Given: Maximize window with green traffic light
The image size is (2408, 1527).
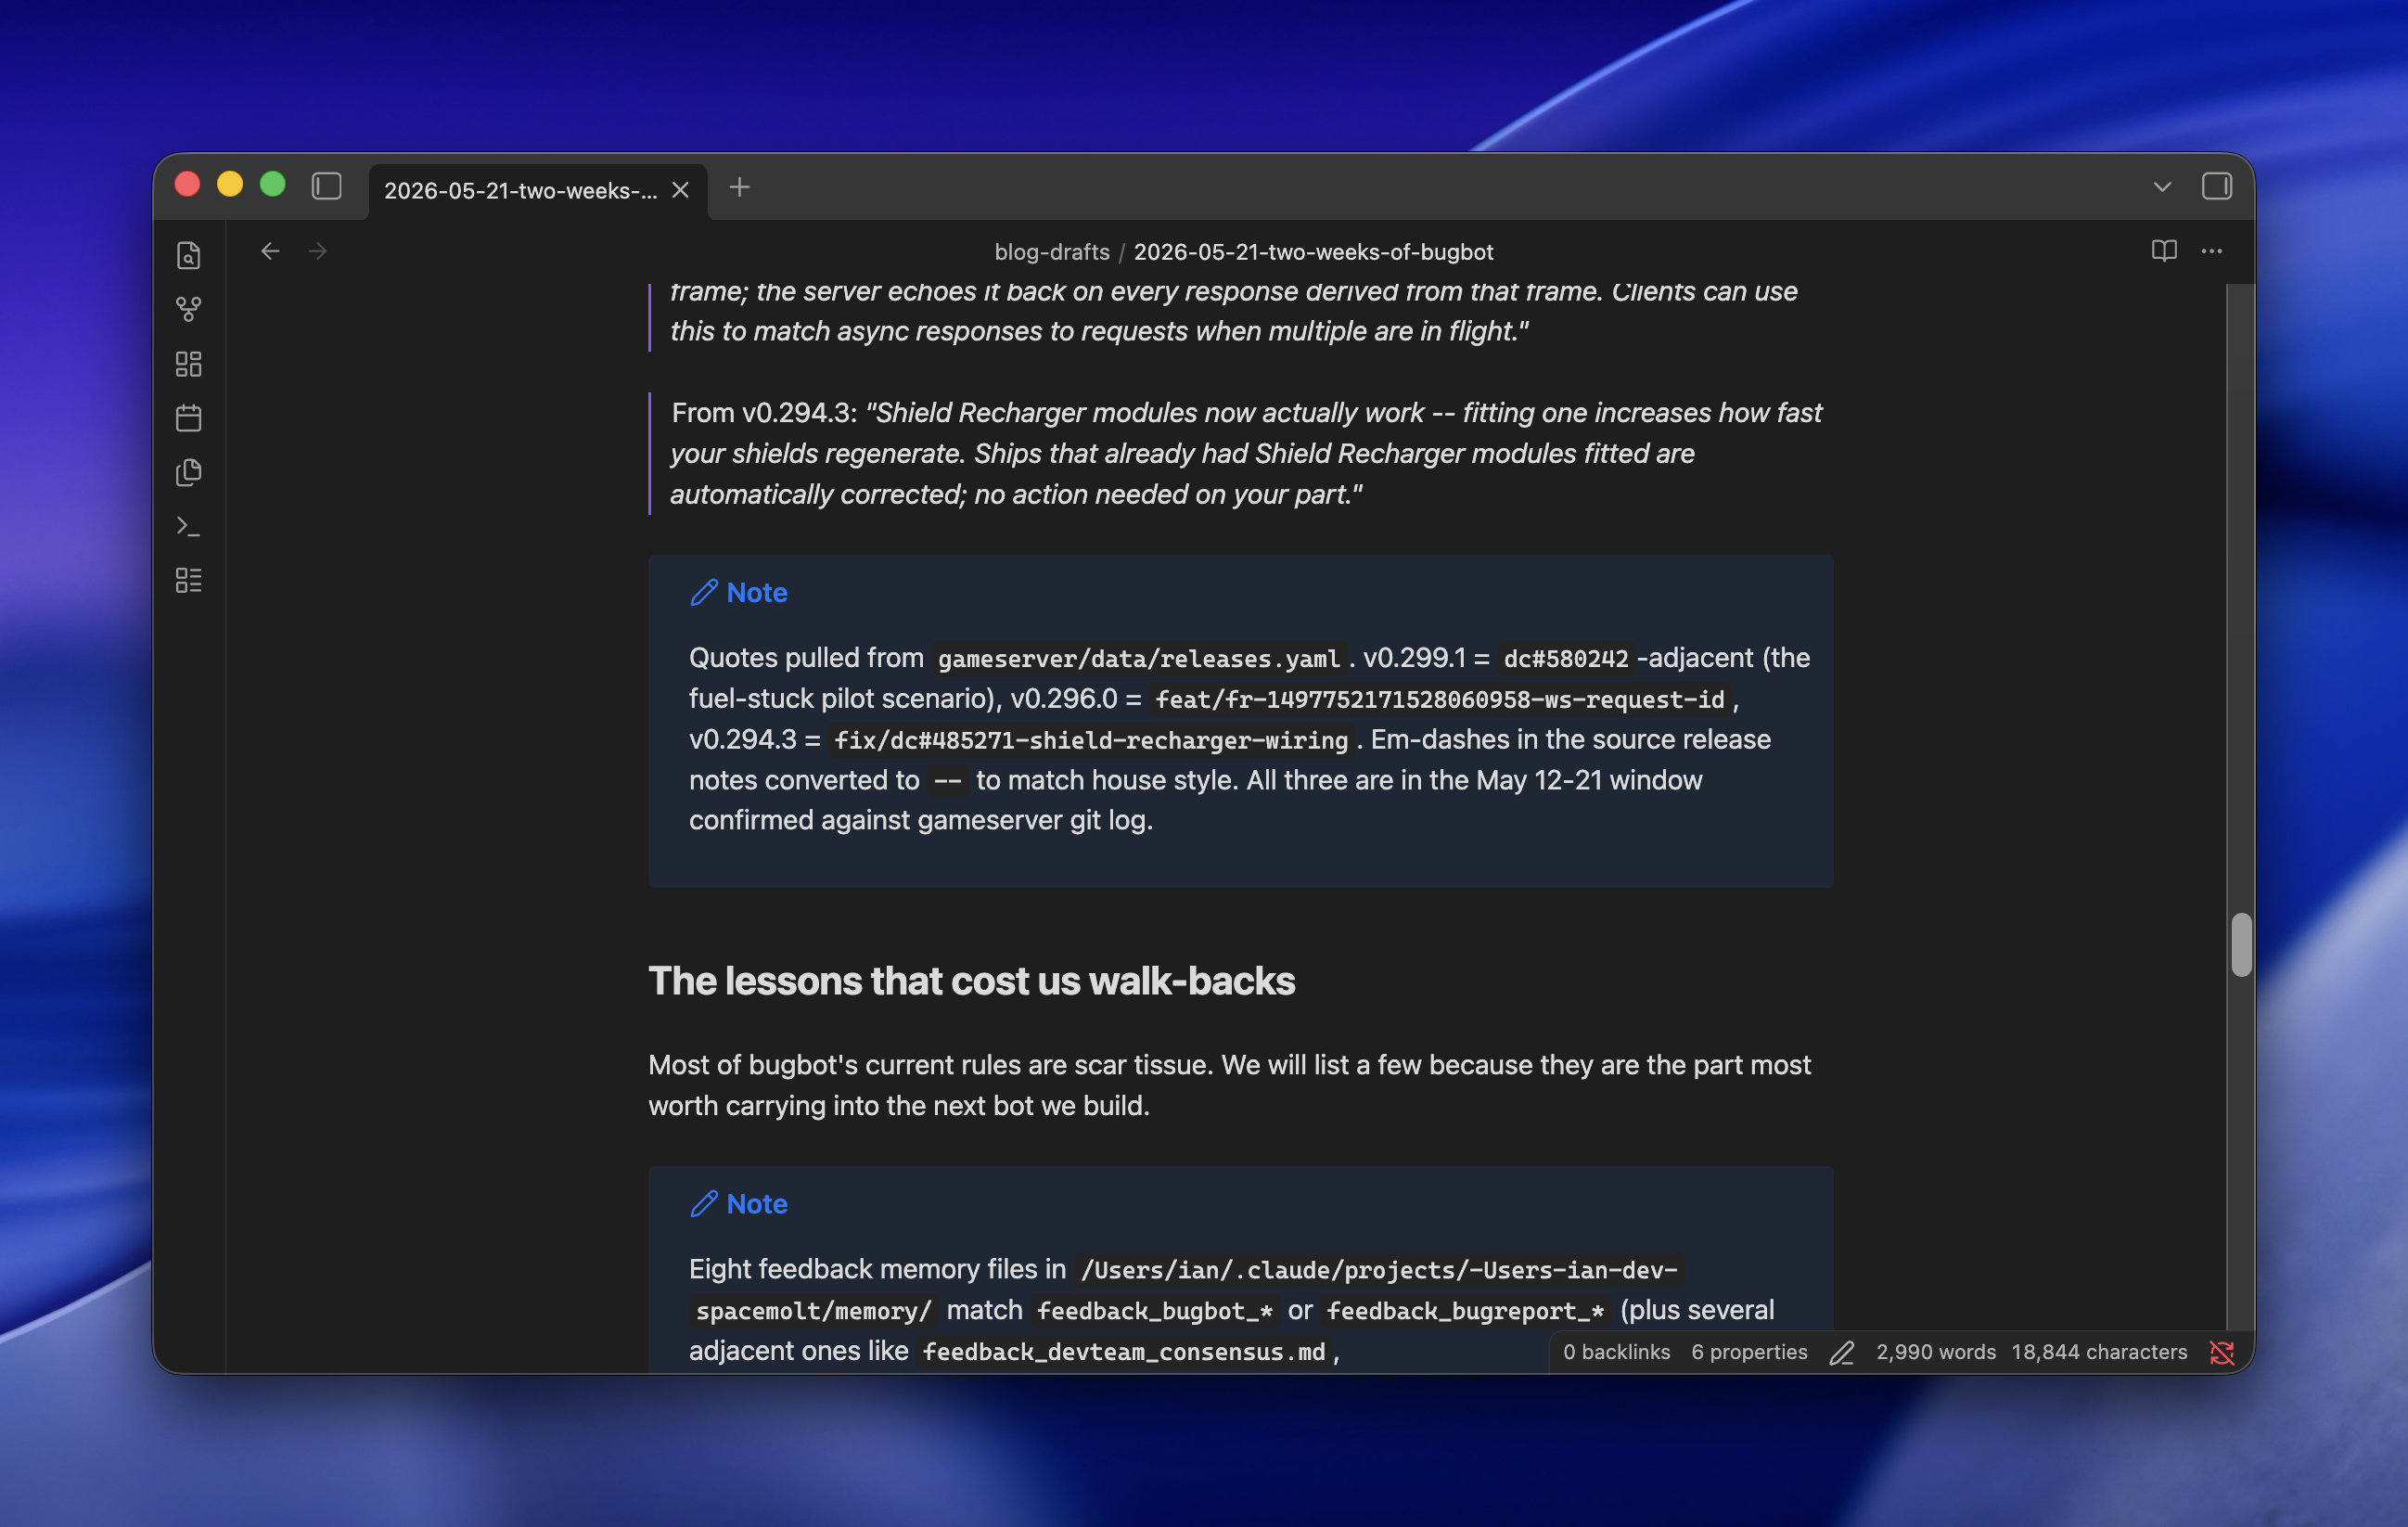Looking at the screenshot, I should point(272,185).
